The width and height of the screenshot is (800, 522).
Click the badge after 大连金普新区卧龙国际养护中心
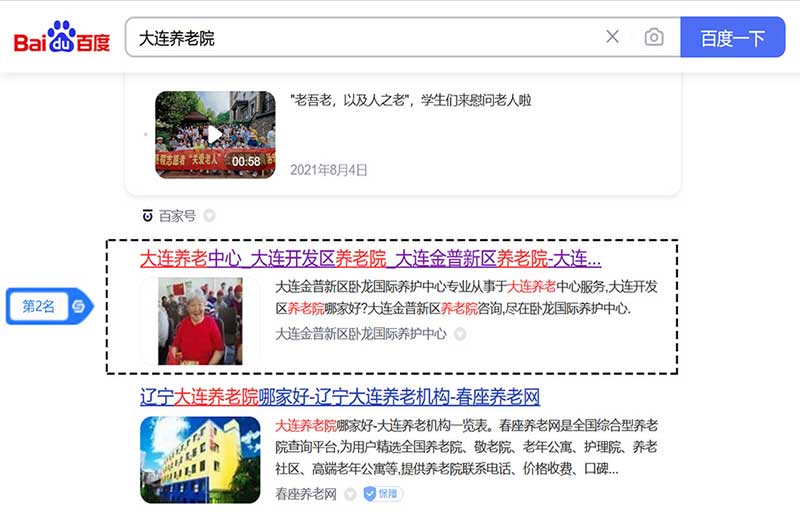460,334
